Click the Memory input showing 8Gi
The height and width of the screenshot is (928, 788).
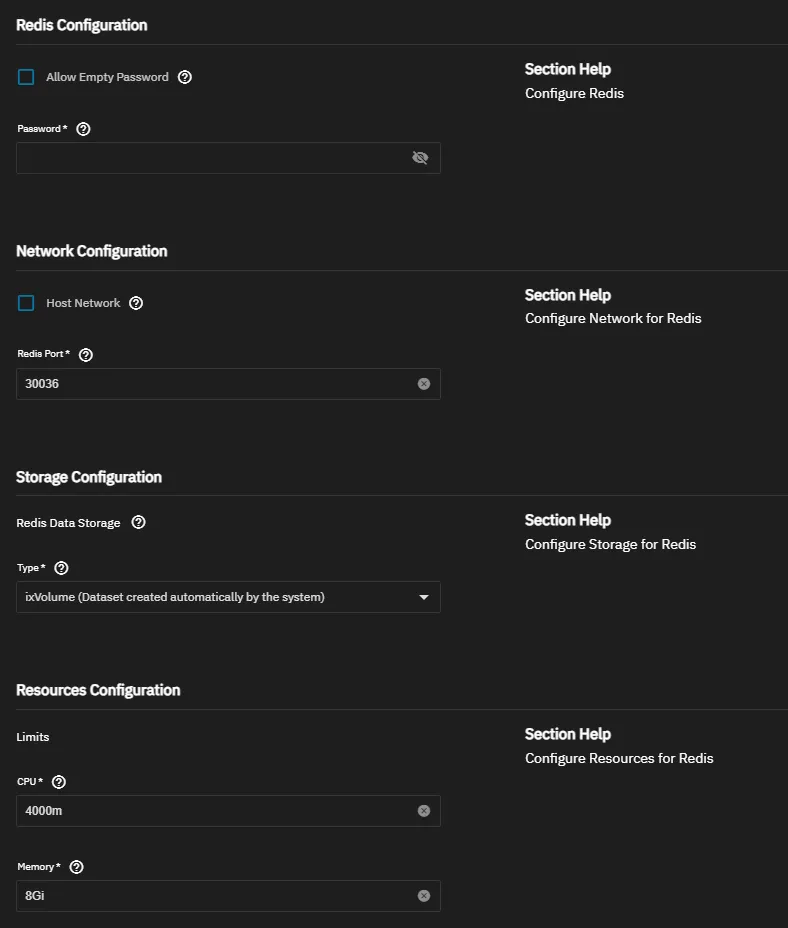click(x=210, y=896)
